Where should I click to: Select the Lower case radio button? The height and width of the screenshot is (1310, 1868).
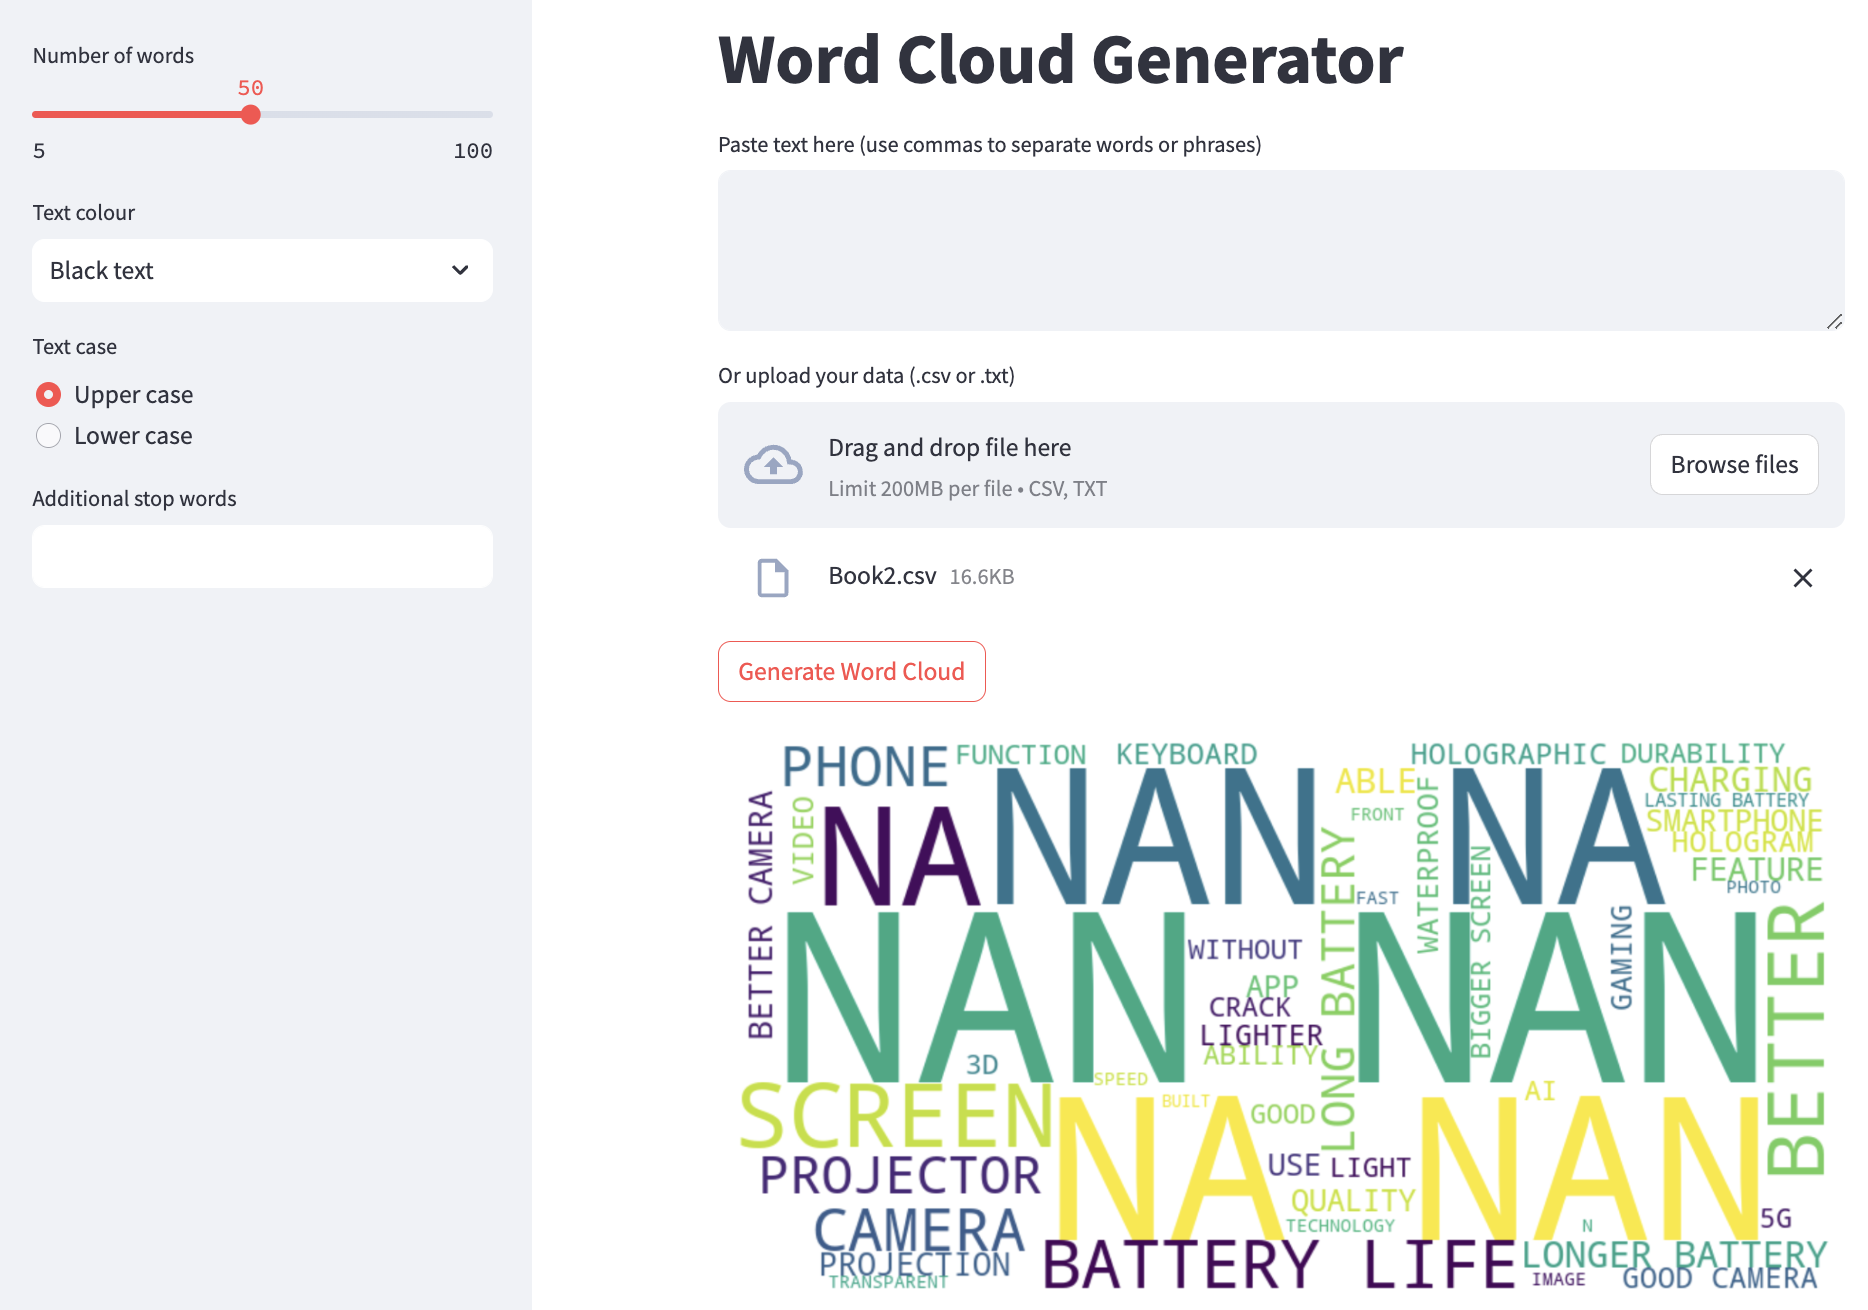coord(48,435)
